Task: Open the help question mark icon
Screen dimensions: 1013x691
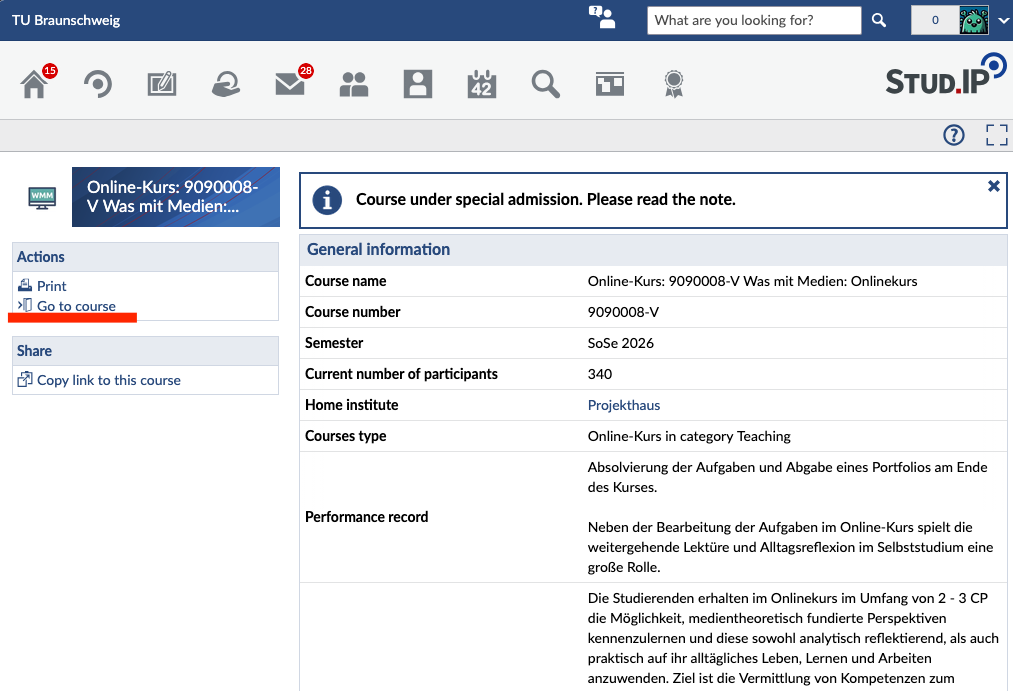Action: pyautogui.click(x=954, y=135)
